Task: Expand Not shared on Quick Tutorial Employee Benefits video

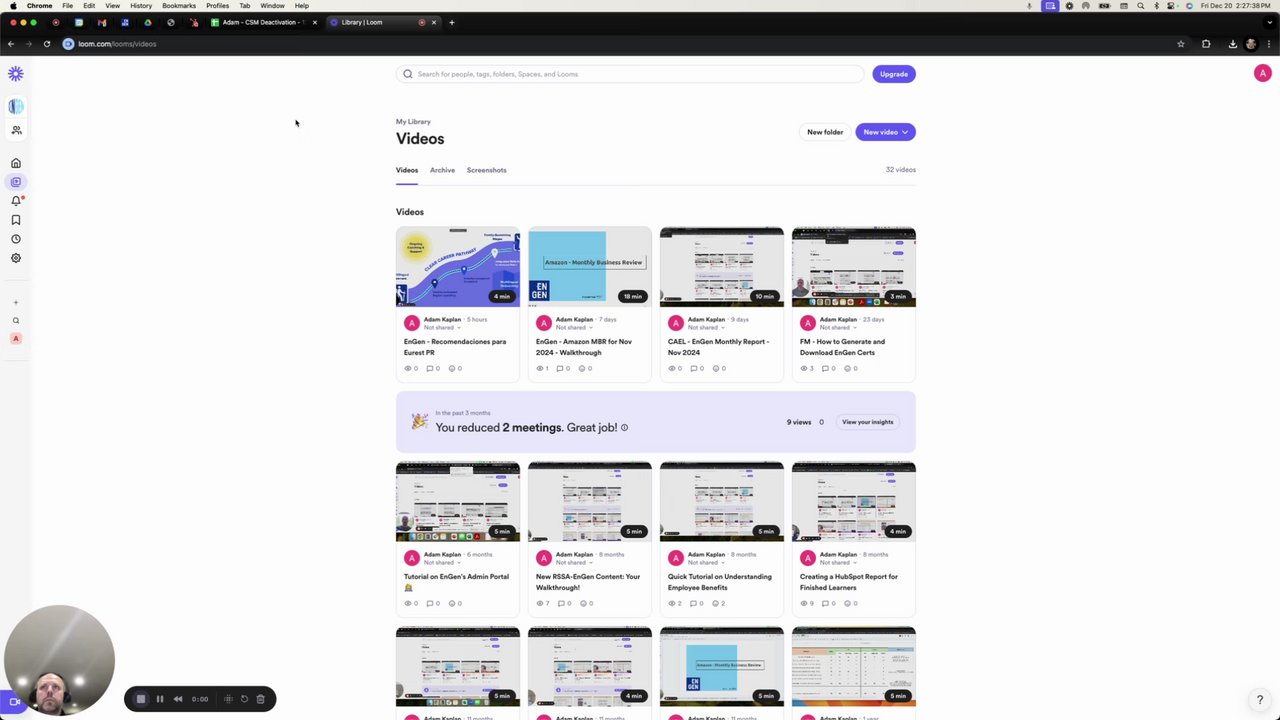Action: tap(704, 562)
